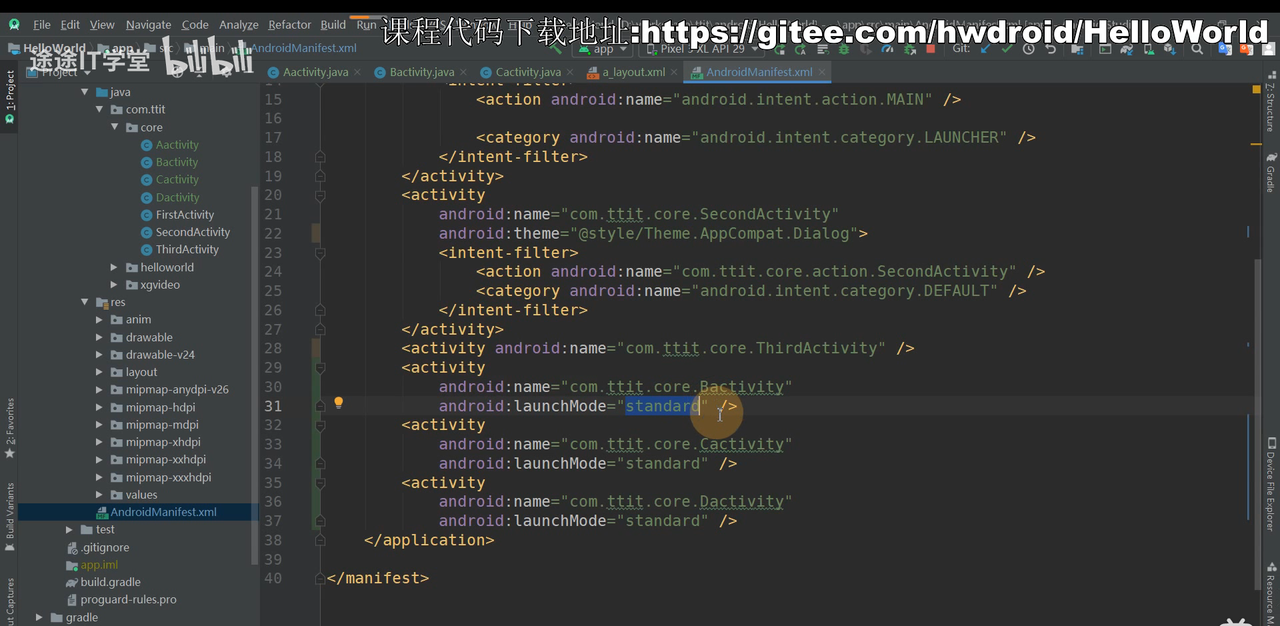
Task: Expand the test folder
Action: [69, 530]
